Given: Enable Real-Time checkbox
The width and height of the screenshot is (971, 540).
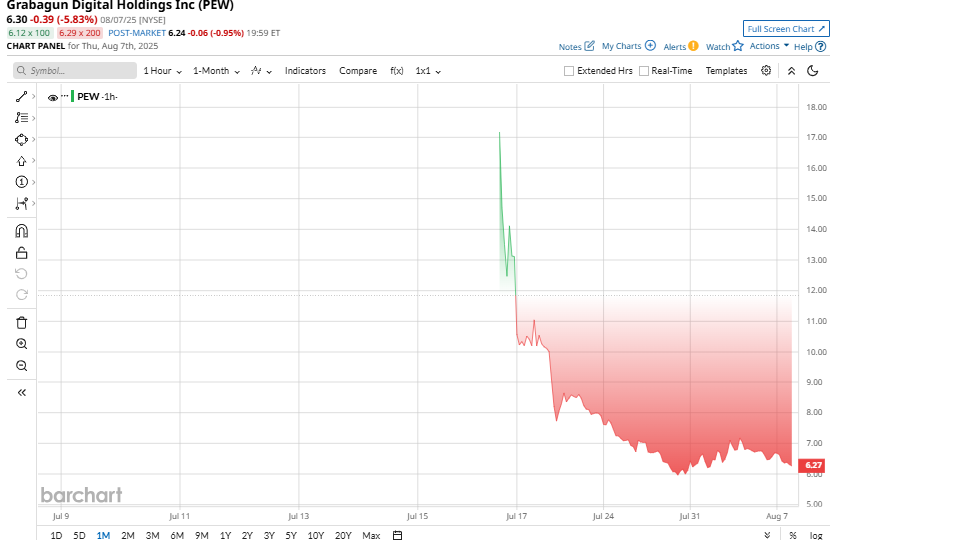Looking at the screenshot, I should (x=644, y=71).
